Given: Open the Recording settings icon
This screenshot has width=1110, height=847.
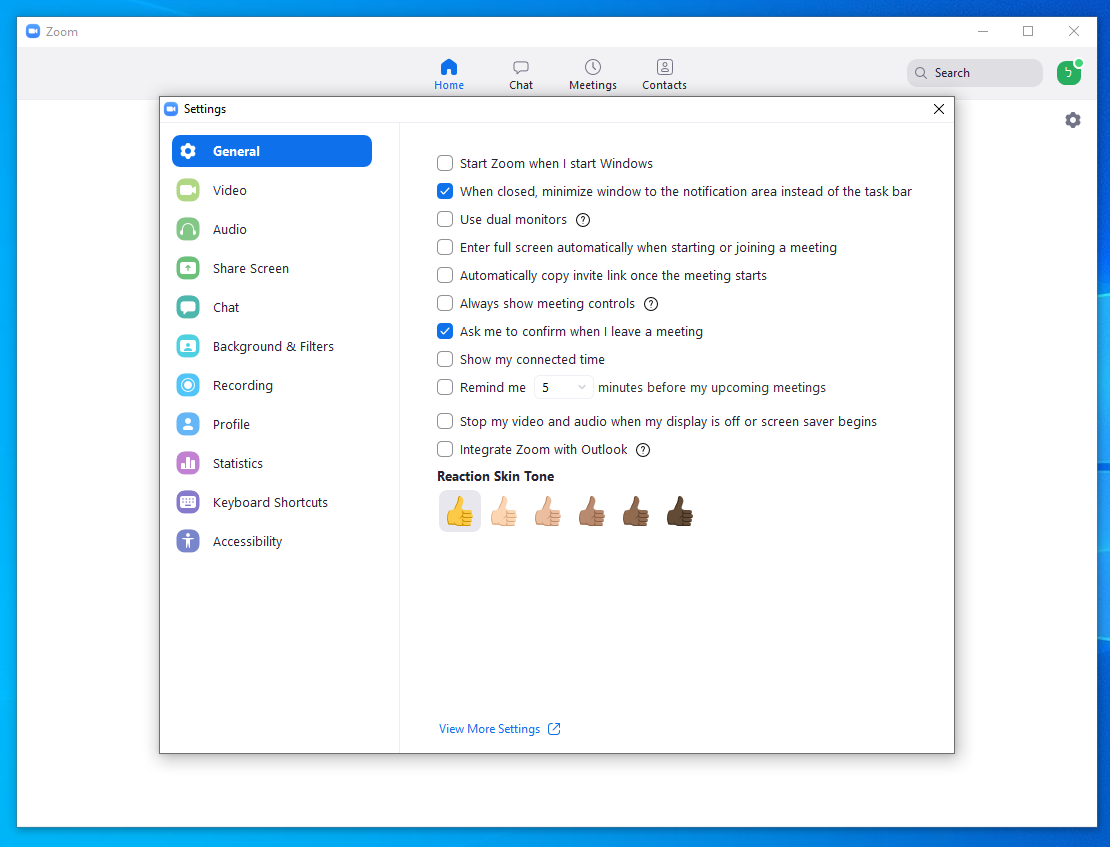Looking at the screenshot, I should coord(188,385).
